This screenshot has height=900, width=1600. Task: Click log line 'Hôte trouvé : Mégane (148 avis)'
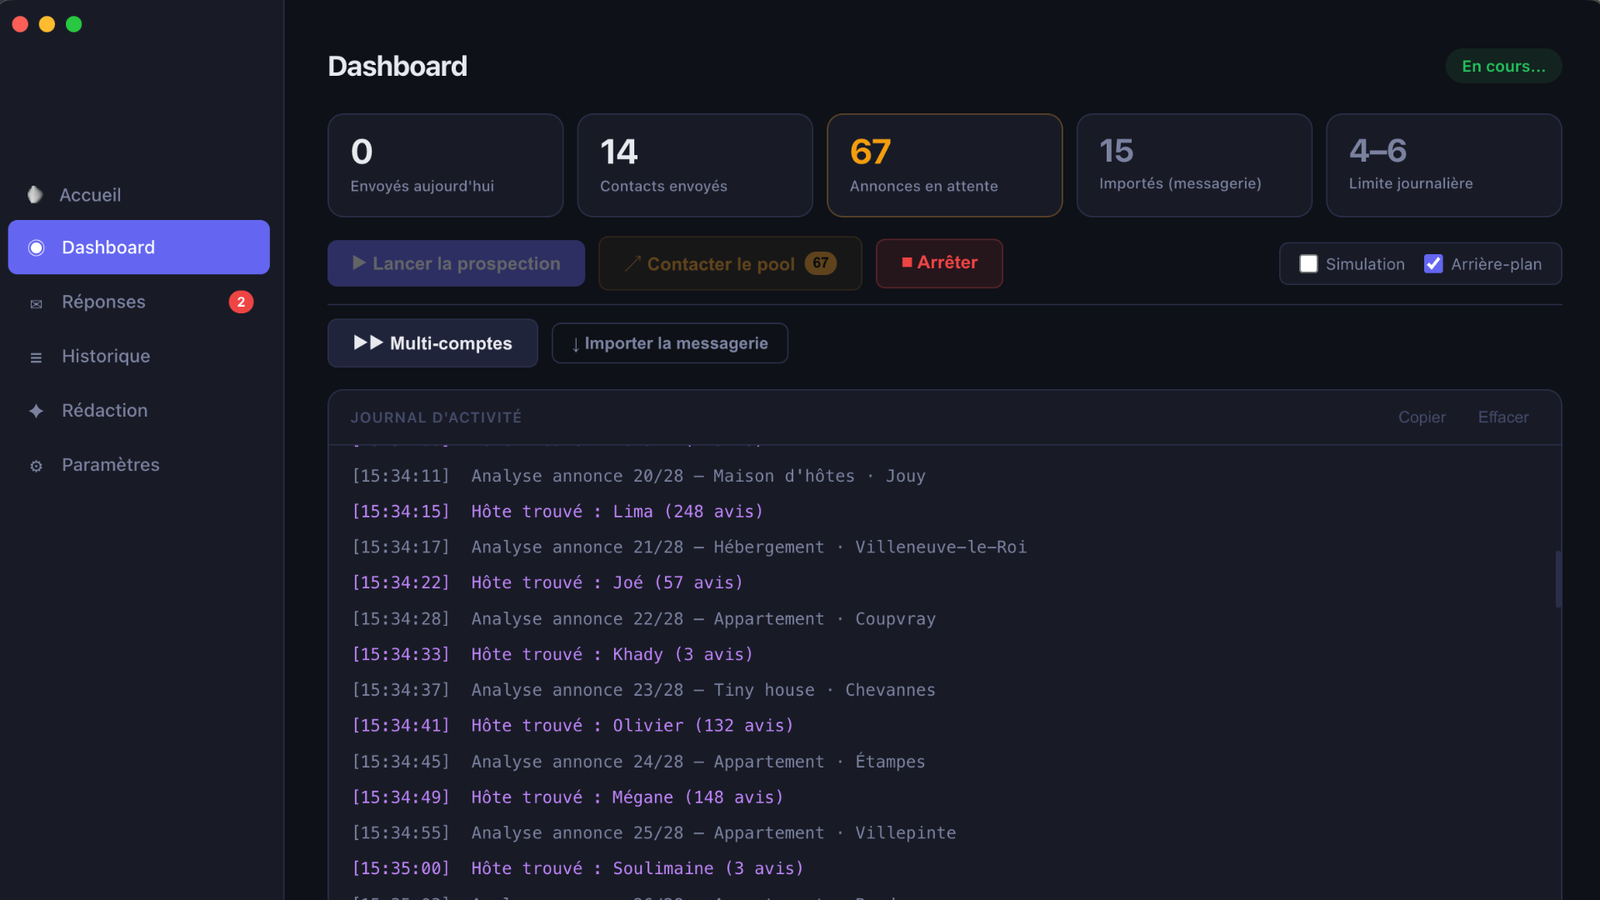coord(568,797)
